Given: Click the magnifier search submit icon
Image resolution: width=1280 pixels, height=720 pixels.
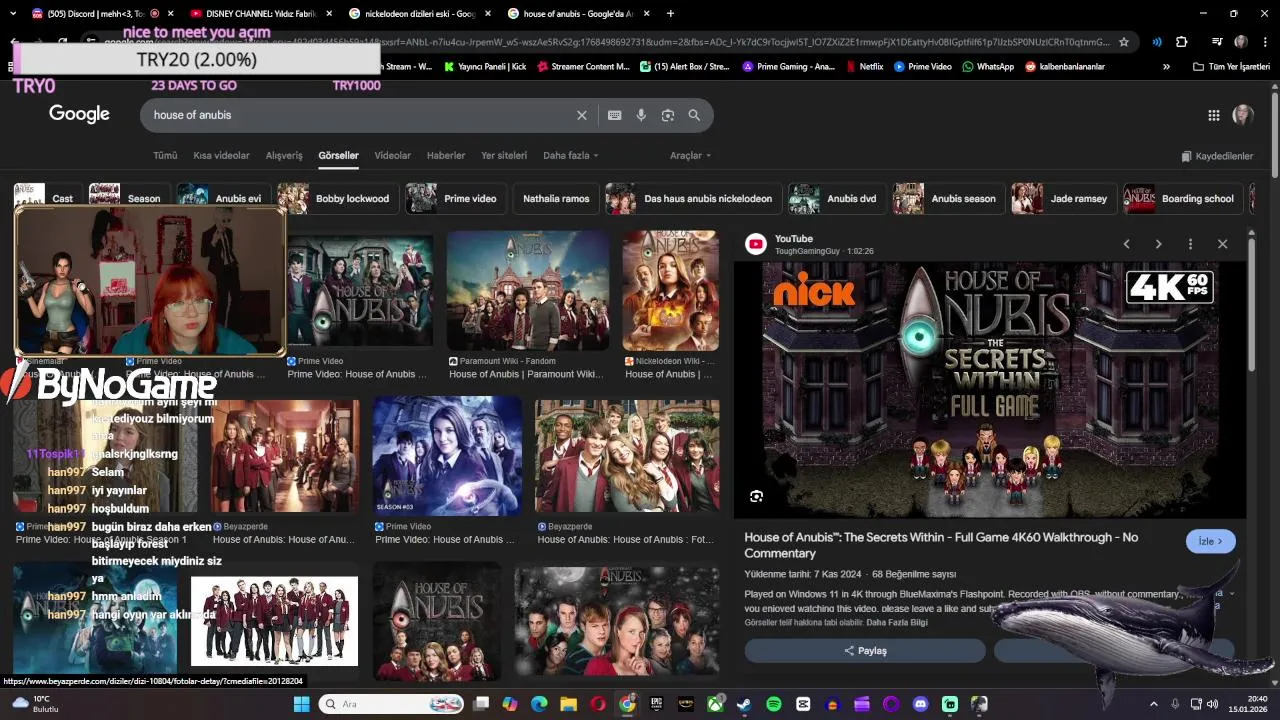Looking at the screenshot, I should click(694, 115).
